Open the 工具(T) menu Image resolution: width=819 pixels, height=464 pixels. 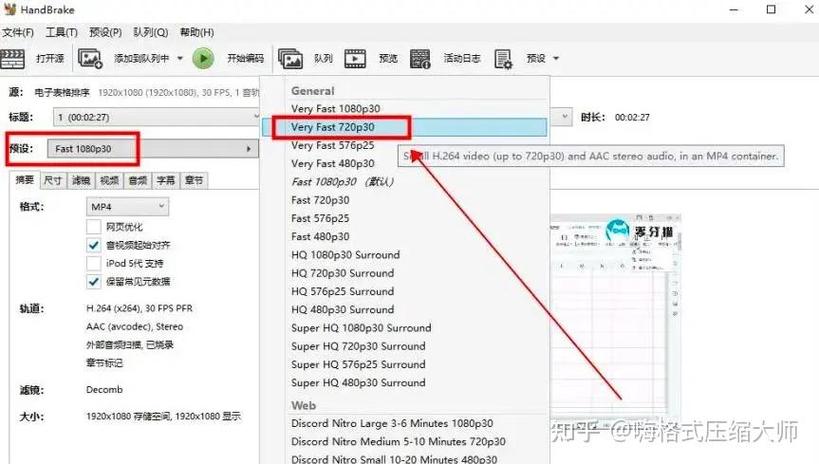(x=61, y=32)
